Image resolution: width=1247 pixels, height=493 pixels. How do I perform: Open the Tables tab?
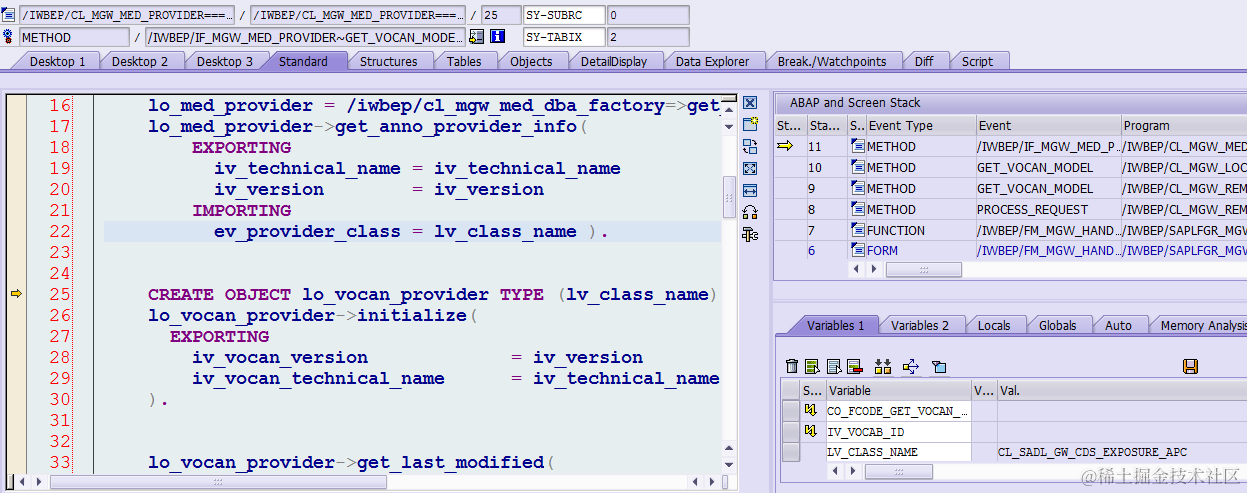(x=464, y=61)
